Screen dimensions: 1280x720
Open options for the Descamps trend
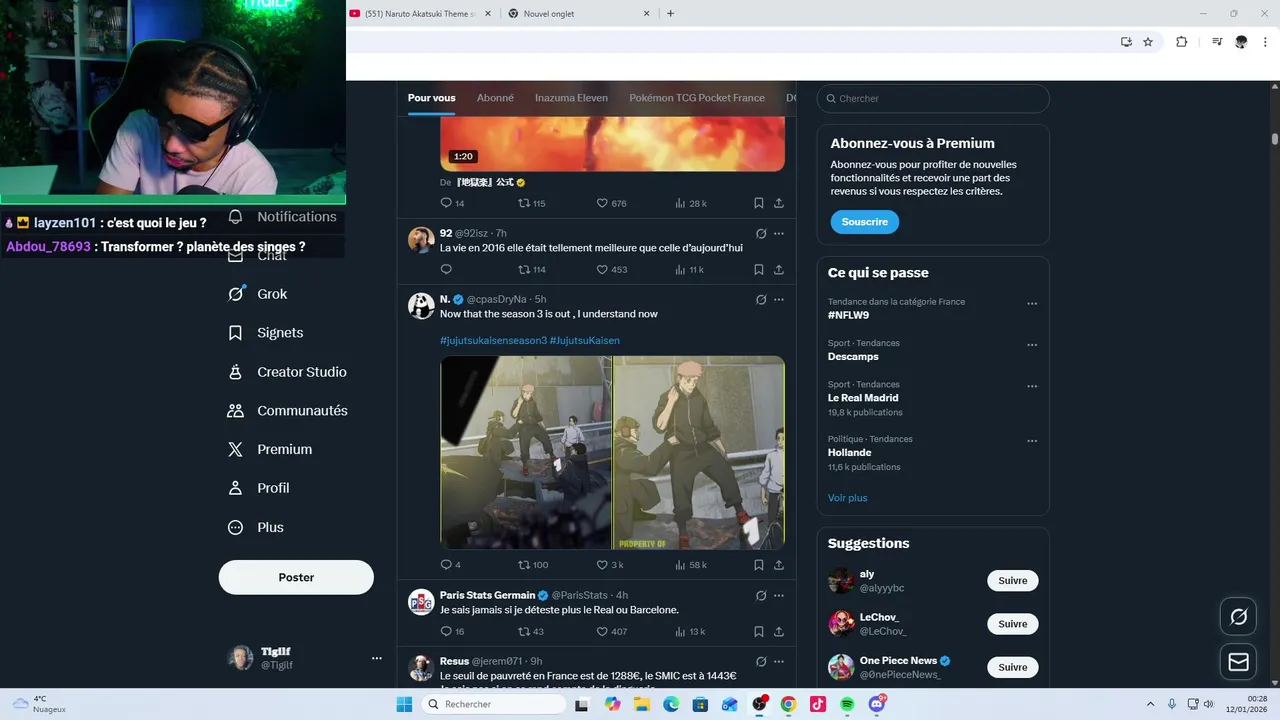coord(1032,345)
